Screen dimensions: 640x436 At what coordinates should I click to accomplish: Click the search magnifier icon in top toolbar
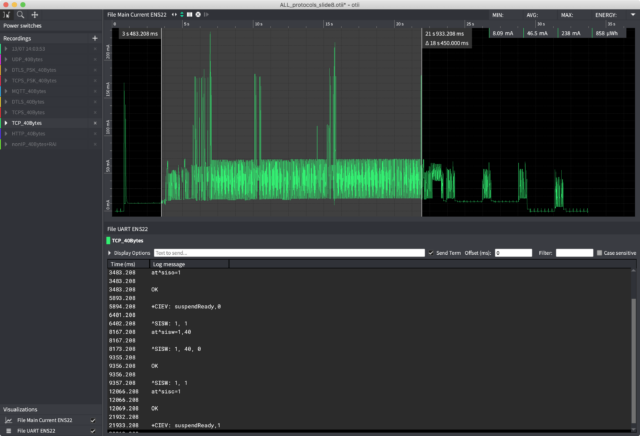(21, 15)
